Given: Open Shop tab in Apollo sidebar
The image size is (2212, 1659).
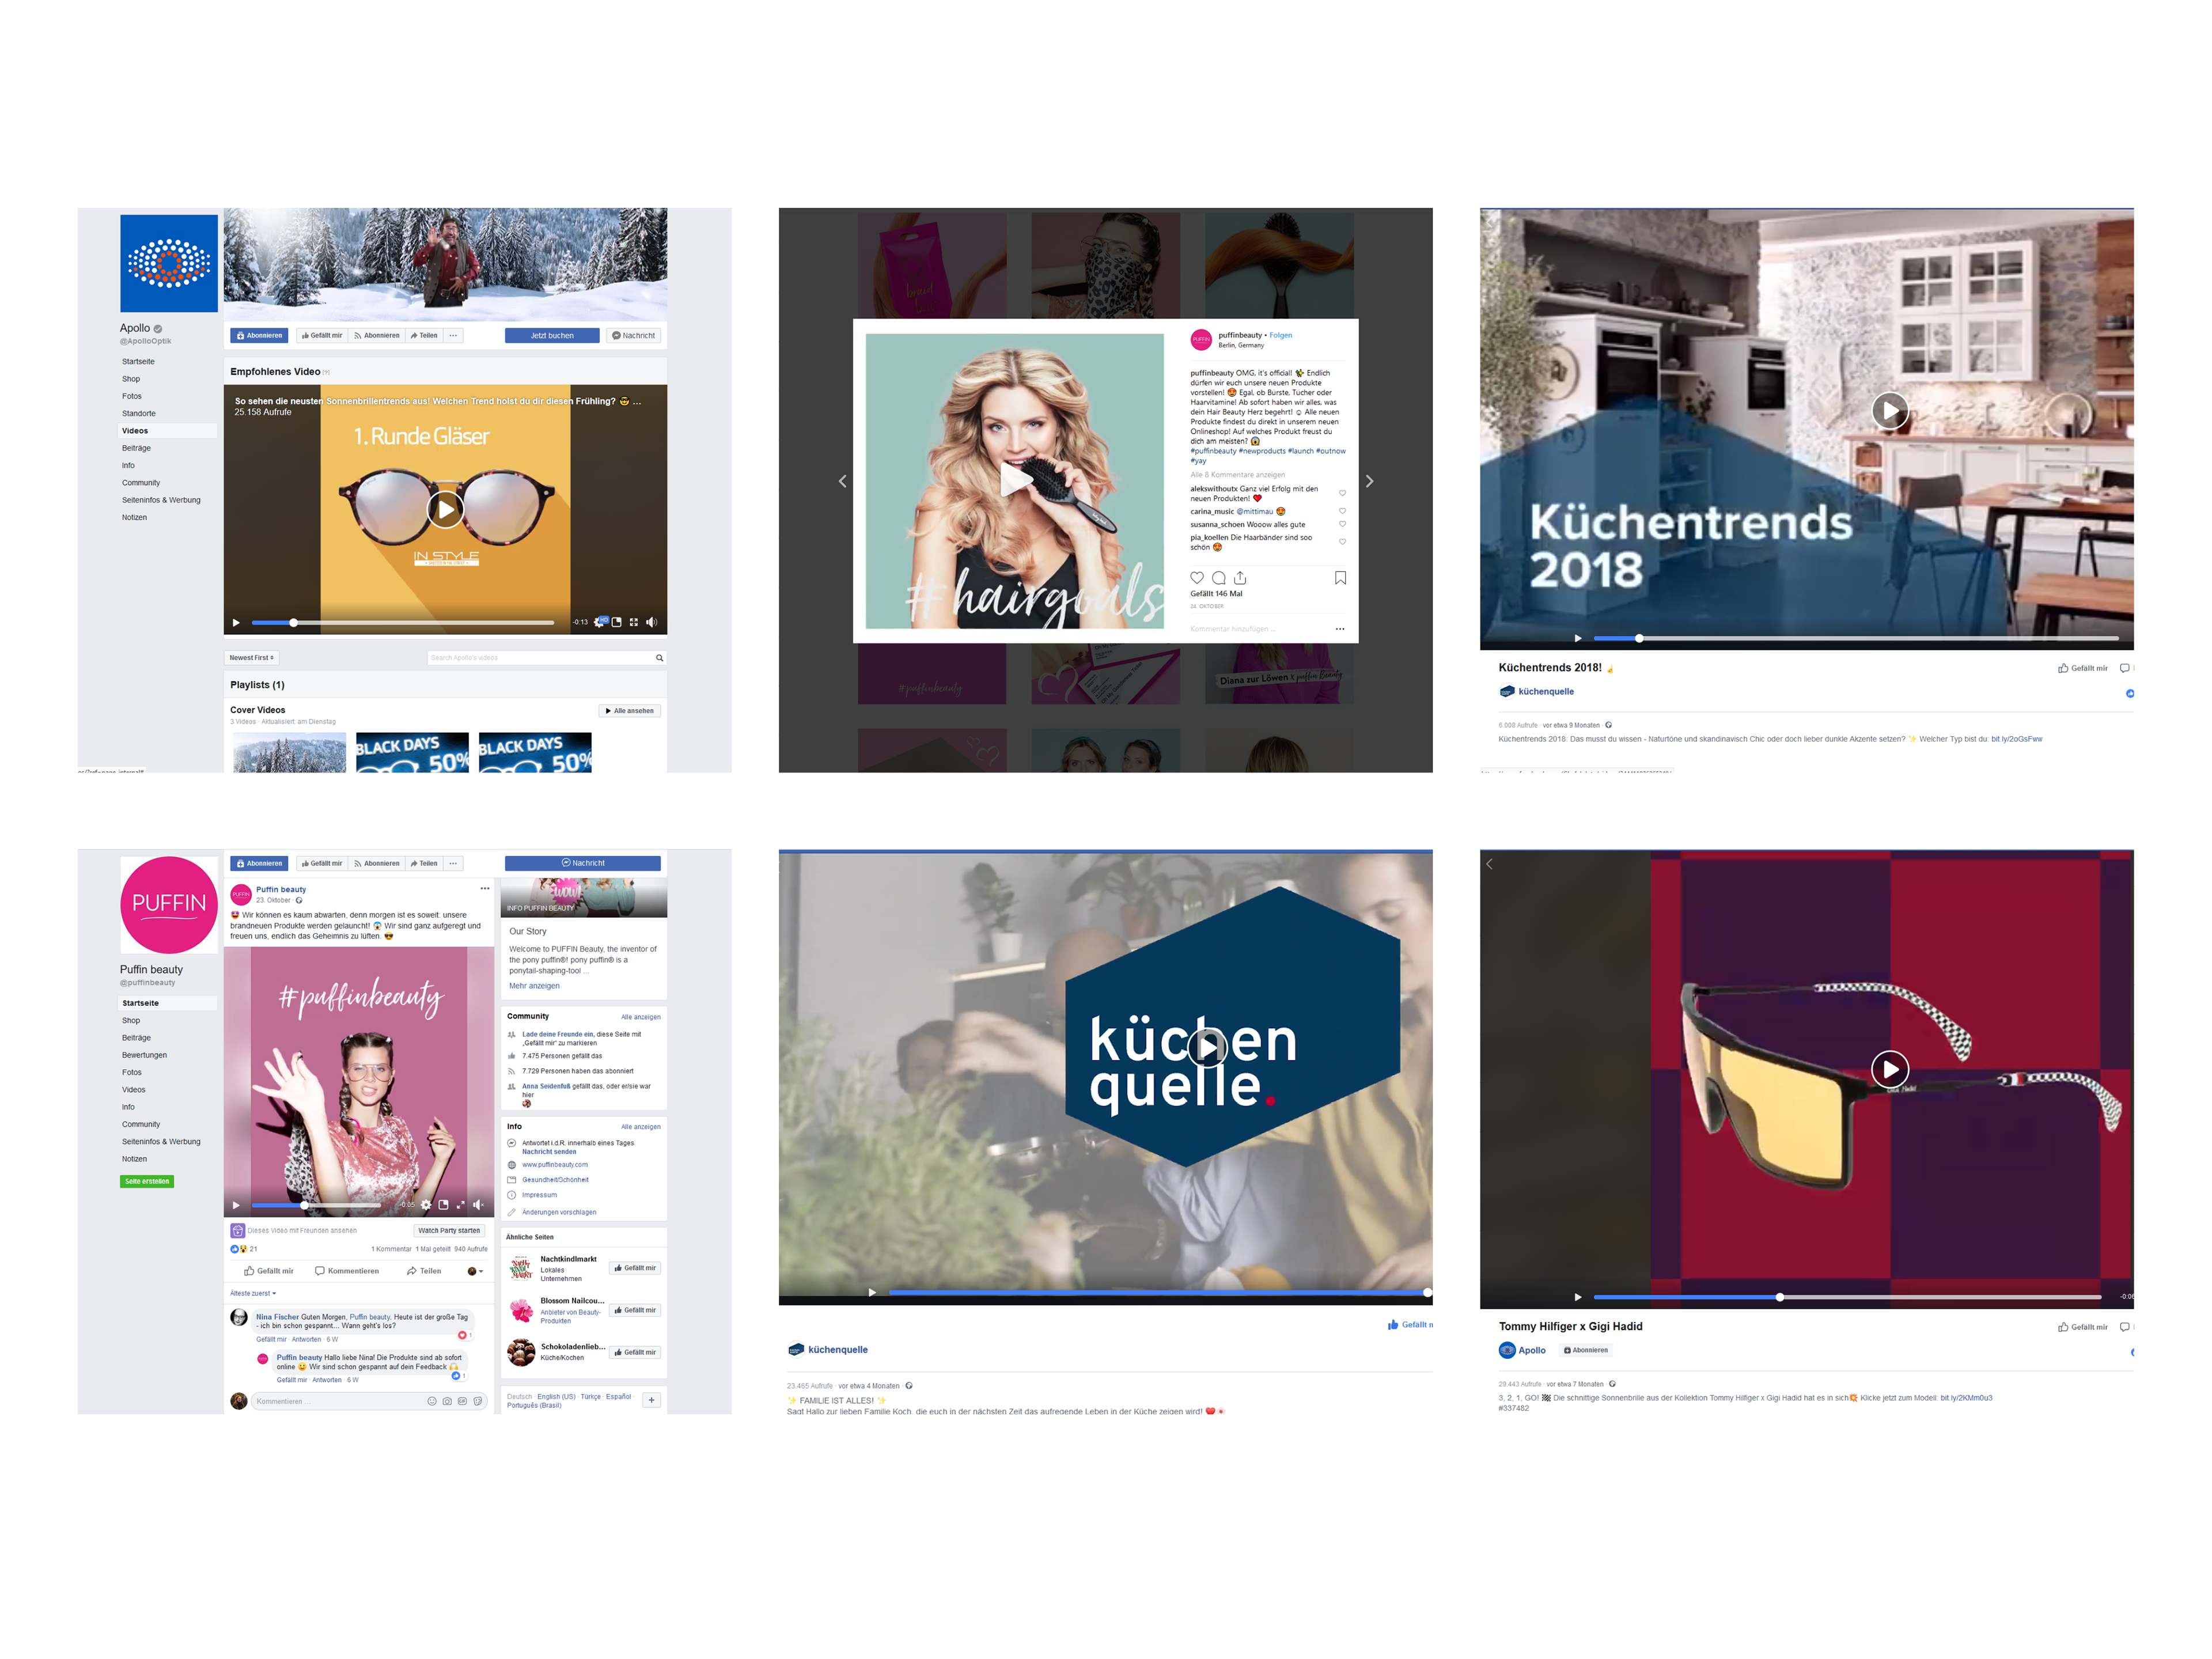Looking at the screenshot, I should pos(131,379).
